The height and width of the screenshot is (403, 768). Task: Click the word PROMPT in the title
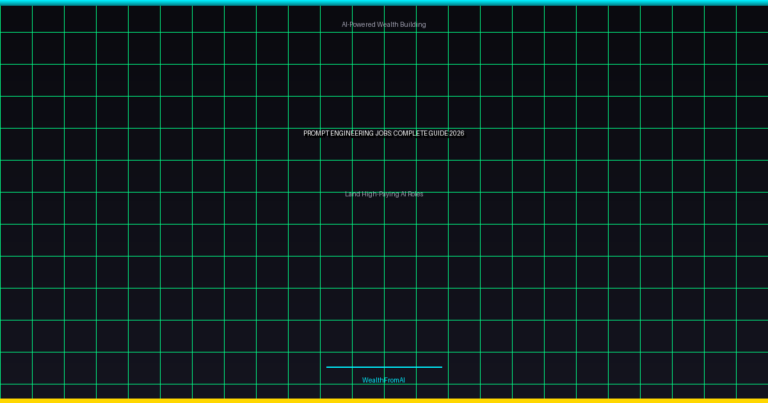coord(316,133)
